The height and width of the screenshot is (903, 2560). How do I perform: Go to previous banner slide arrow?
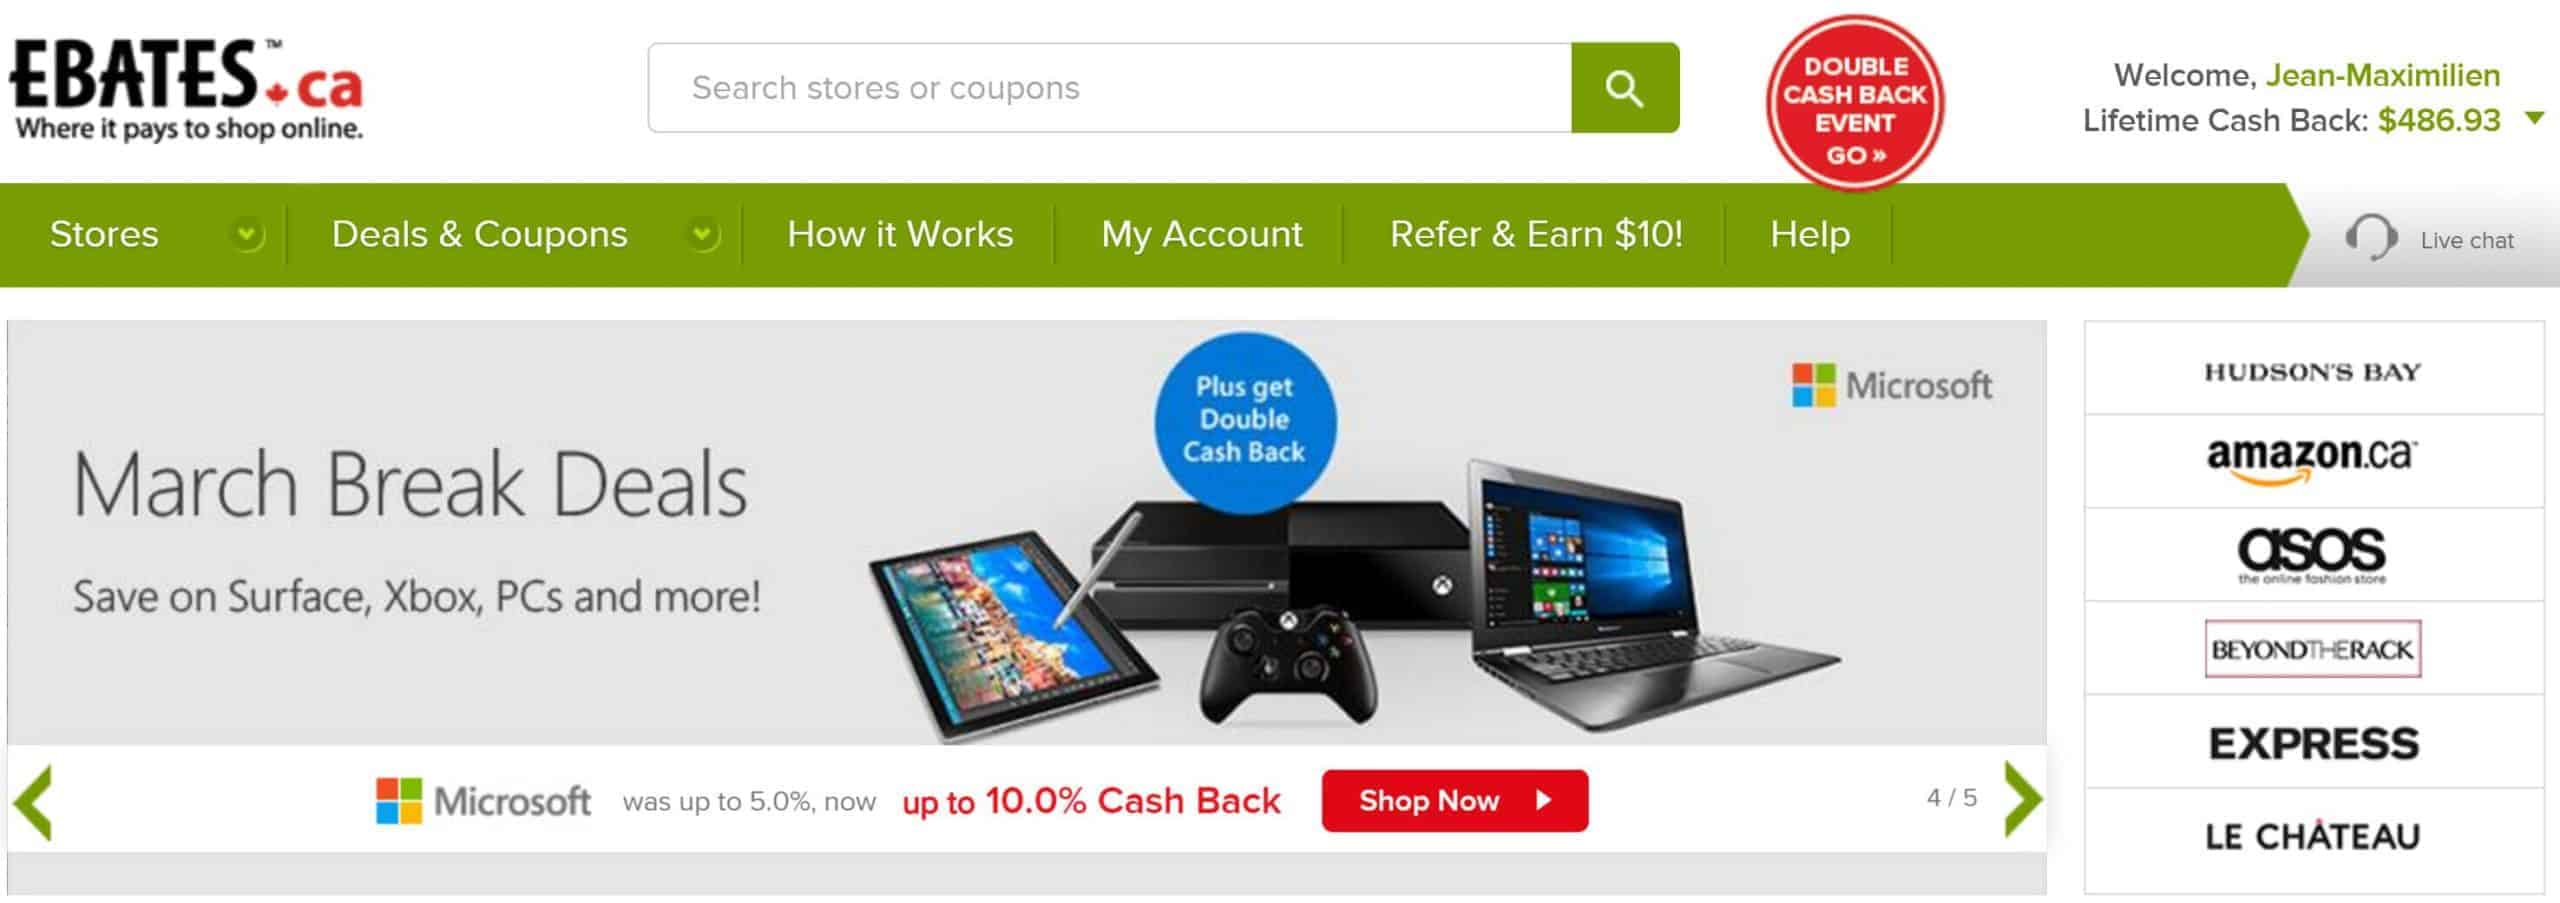(32, 801)
